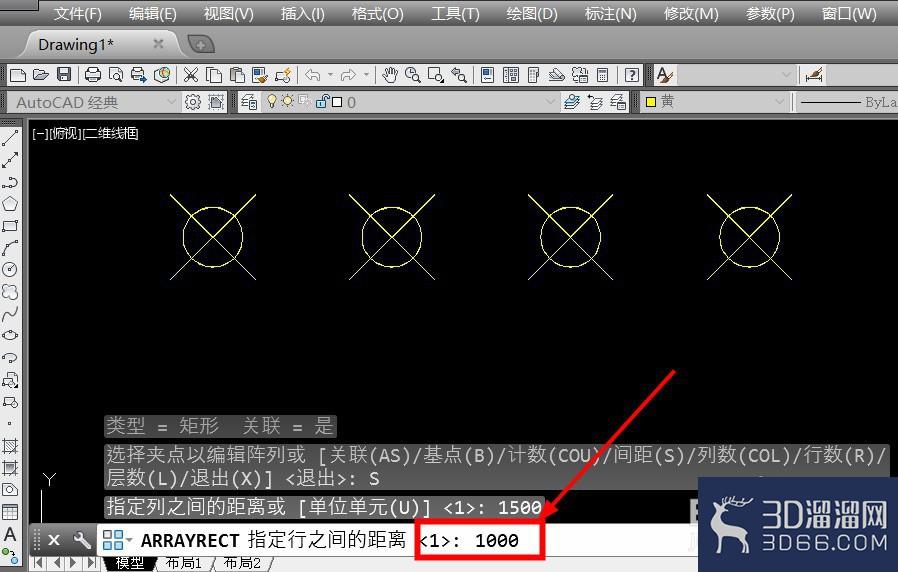Select the Drawing1* file tab
Image resolution: width=898 pixels, height=572 pixels.
[x=76, y=44]
